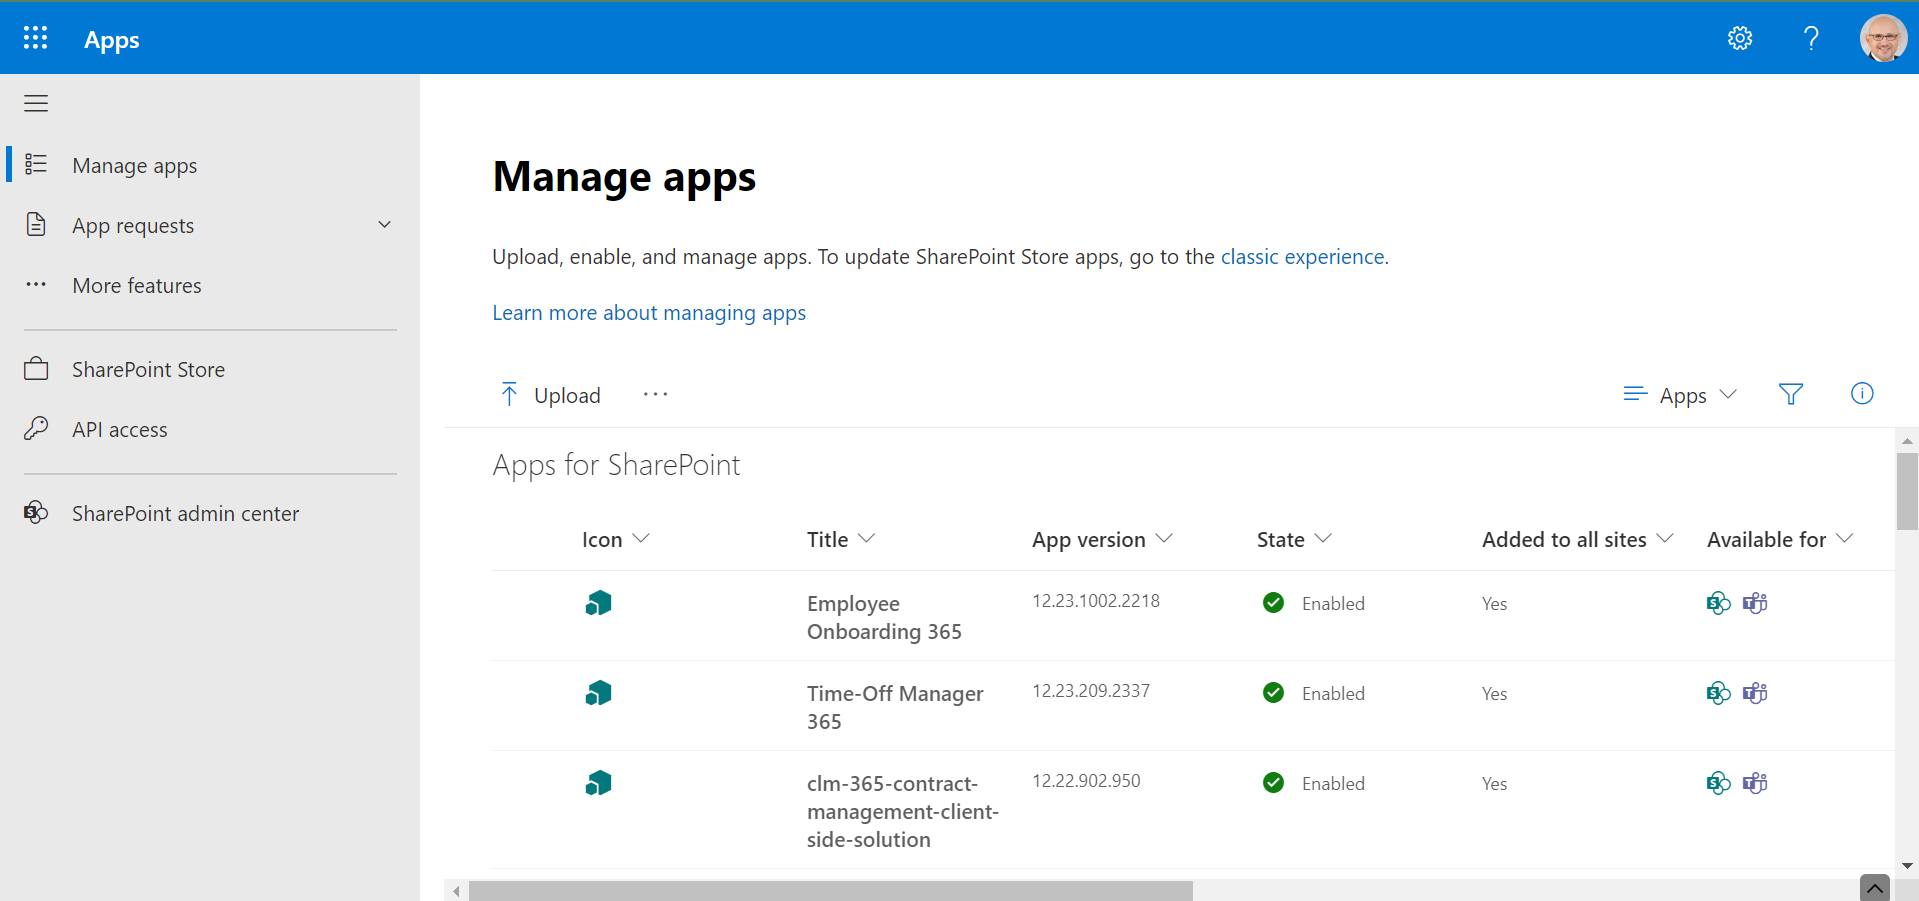1919x901 pixels.
Task: Click the Help question mark icon
Action: pyautogui.click(x=1811, y=38)
